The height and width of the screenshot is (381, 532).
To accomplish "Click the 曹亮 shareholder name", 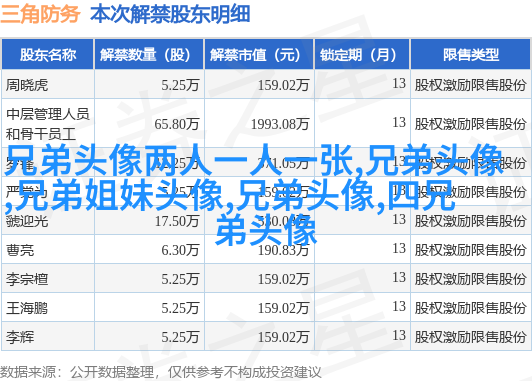I will click(x=20, y=250).
